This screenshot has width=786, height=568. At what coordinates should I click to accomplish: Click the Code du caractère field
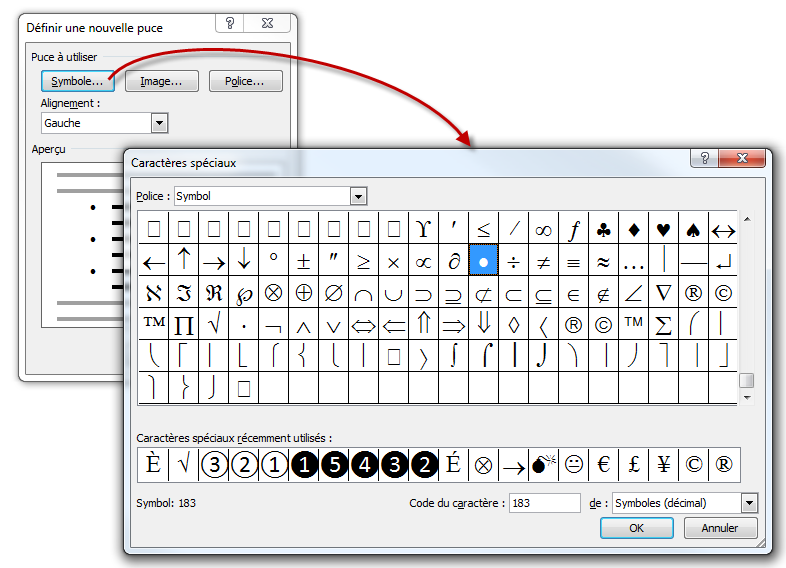pyautogui.click(x=544, y=503)
